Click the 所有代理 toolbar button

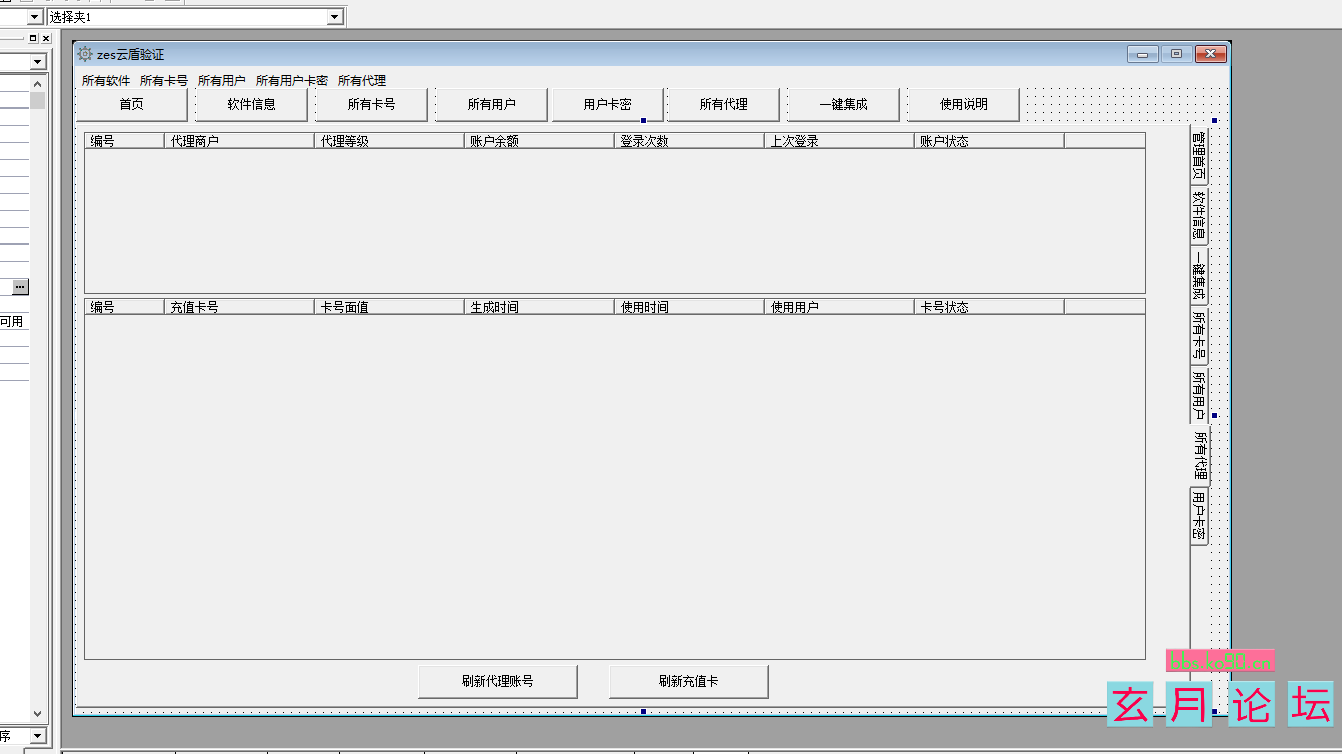pyautogui.click(x=724, y=104)
